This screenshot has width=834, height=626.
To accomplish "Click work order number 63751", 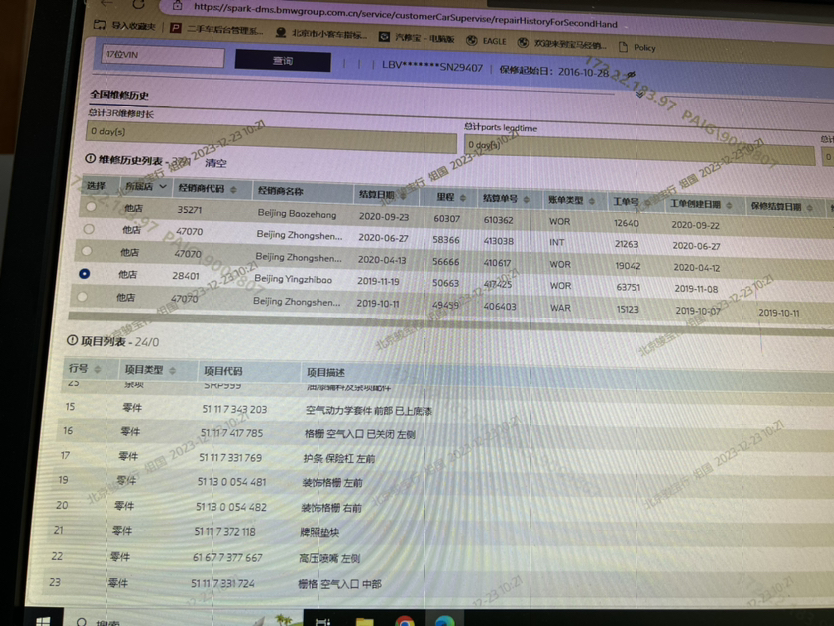I will pyautogui.click(x=628, y=287).
